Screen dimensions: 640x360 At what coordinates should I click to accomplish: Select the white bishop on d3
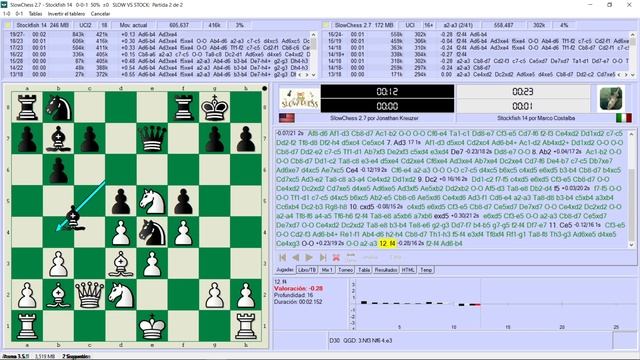click(x=121, y=264)
